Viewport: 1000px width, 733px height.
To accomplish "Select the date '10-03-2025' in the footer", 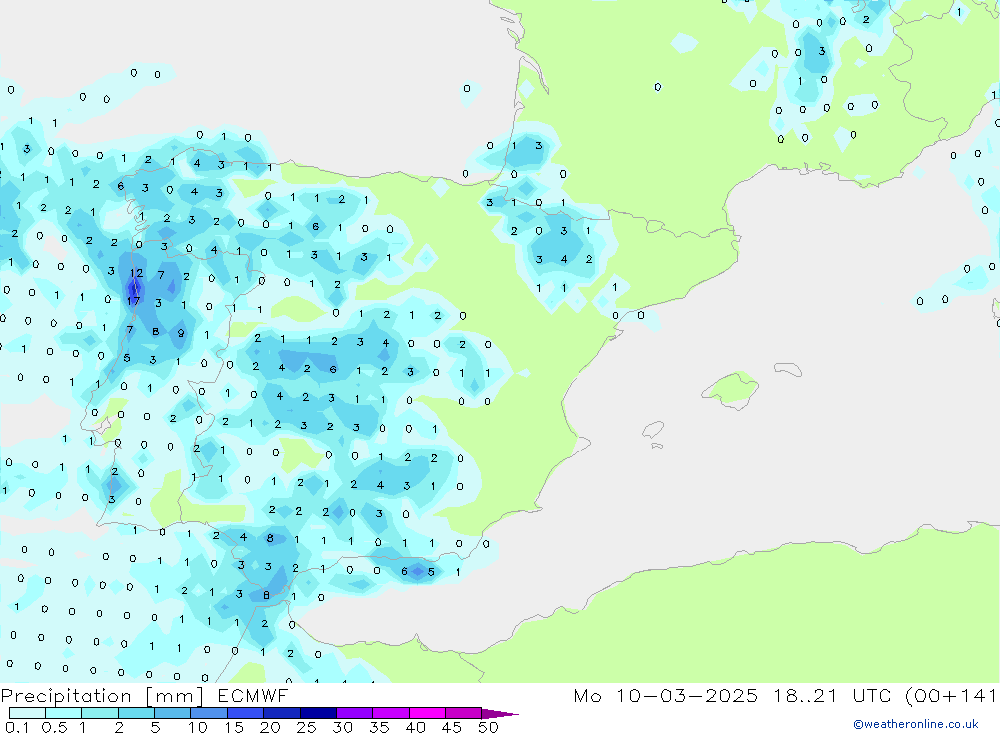I will click(687, 696).
